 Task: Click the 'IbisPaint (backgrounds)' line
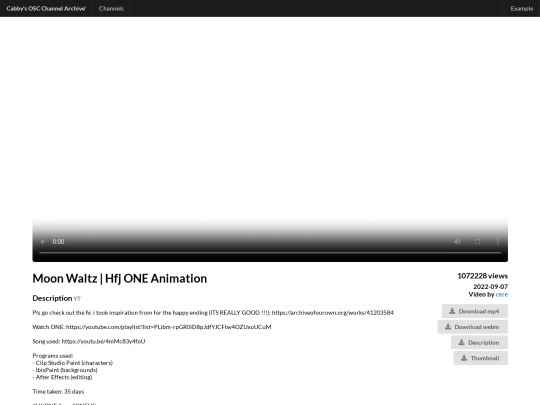[x=65, y=370]
